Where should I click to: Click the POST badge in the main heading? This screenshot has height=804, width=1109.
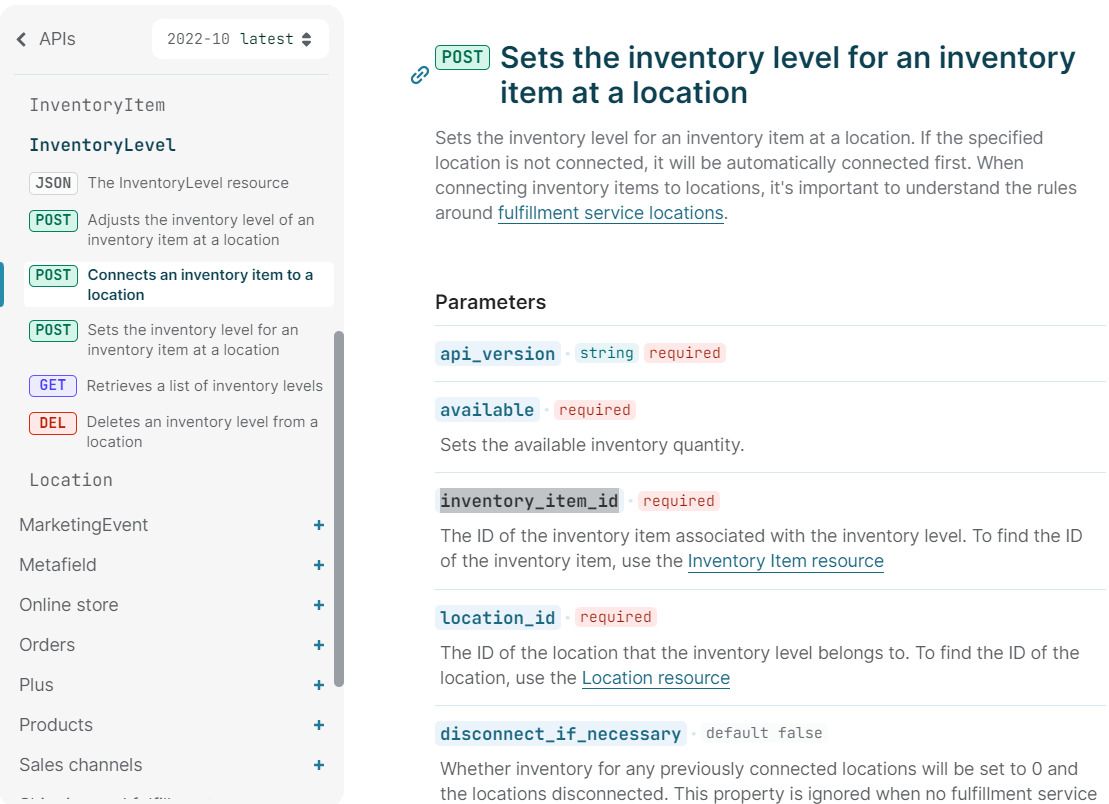click(x=462, y=58)
